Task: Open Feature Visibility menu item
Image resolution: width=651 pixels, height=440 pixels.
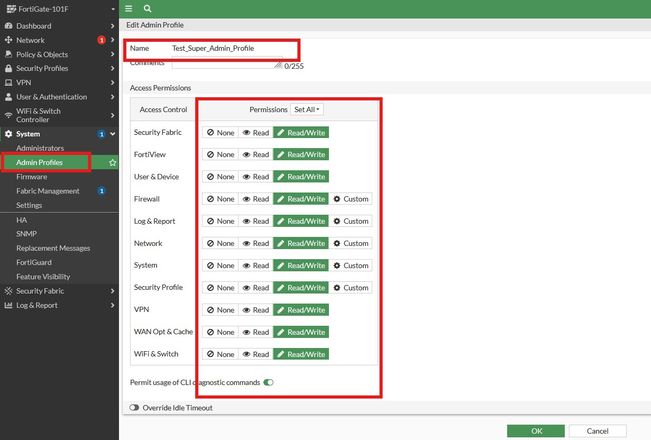Action: point(43,276)
